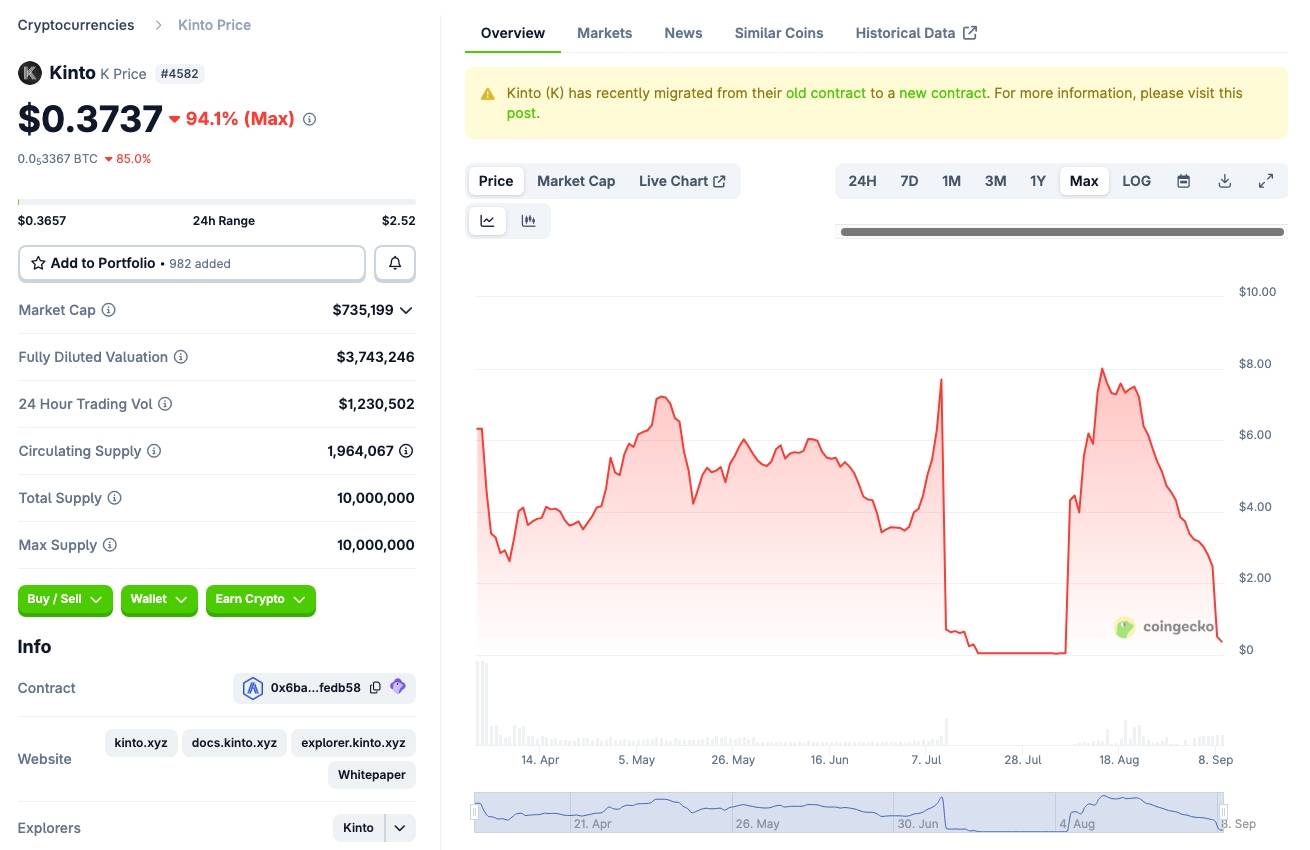
Task: Click Market Cap info icon
Action: coord(108,310)
